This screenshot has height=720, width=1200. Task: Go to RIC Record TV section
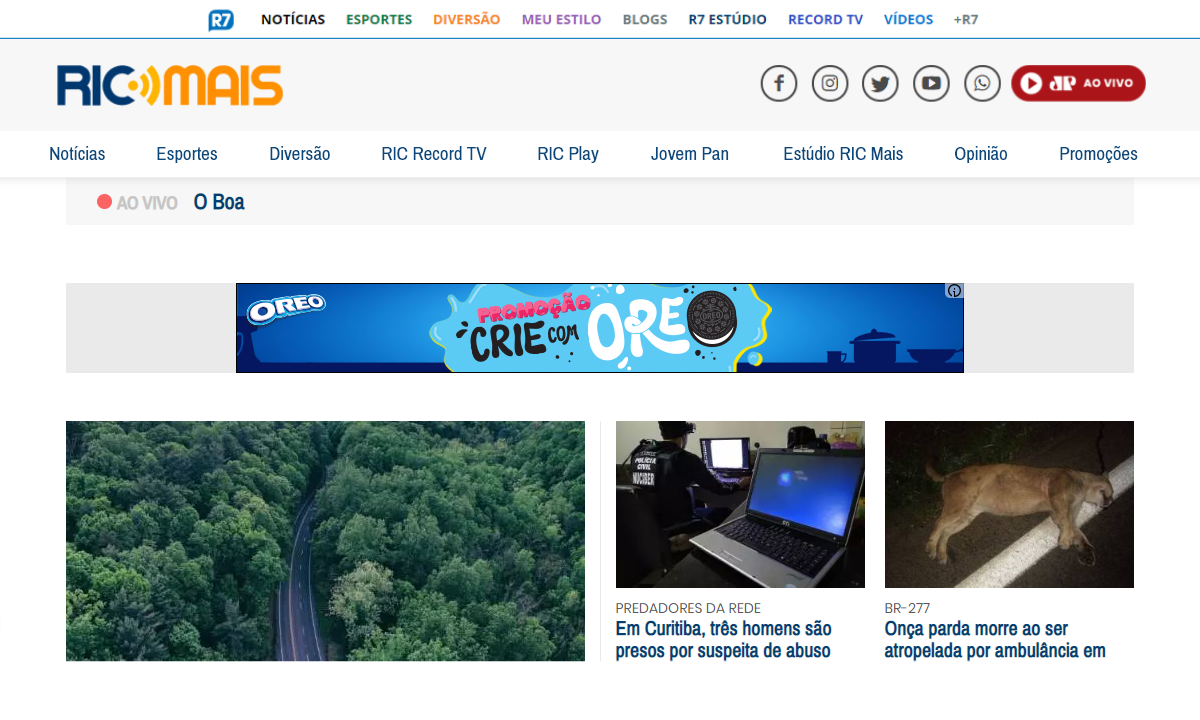(434, 154)
